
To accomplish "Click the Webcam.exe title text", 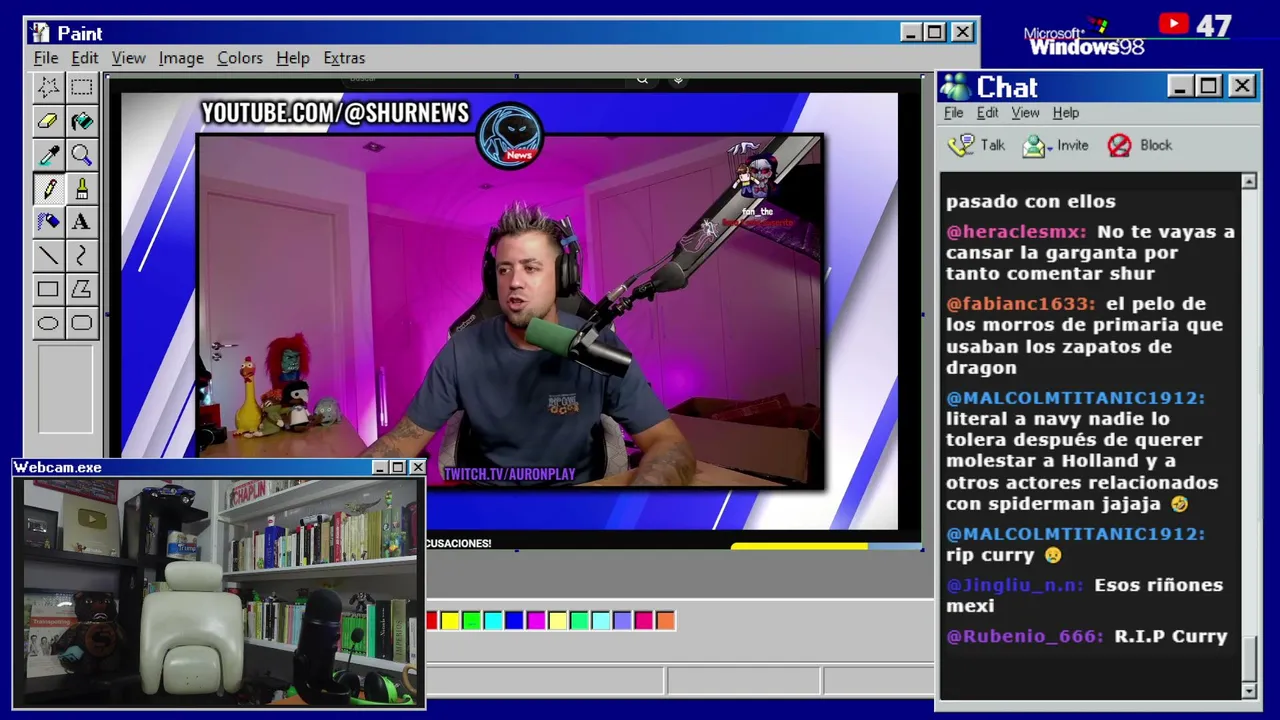I will coord(58,467).
